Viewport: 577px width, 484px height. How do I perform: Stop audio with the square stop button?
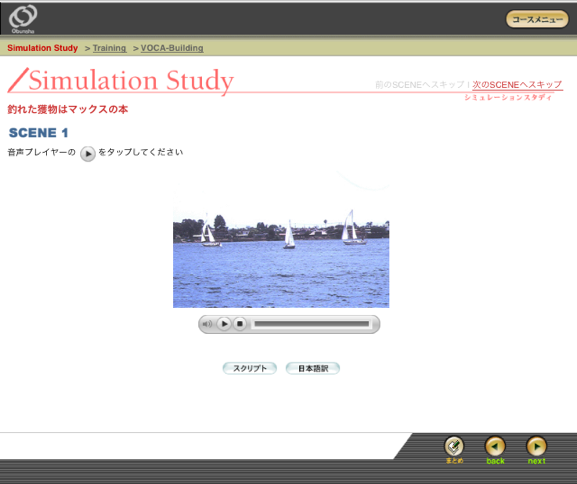[240, 324]
